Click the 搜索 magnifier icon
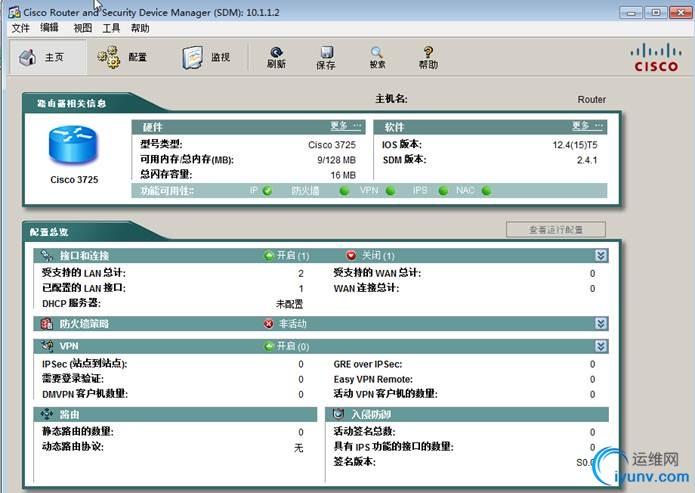Viewport: 695px width, 493px height. pos(377,58)
